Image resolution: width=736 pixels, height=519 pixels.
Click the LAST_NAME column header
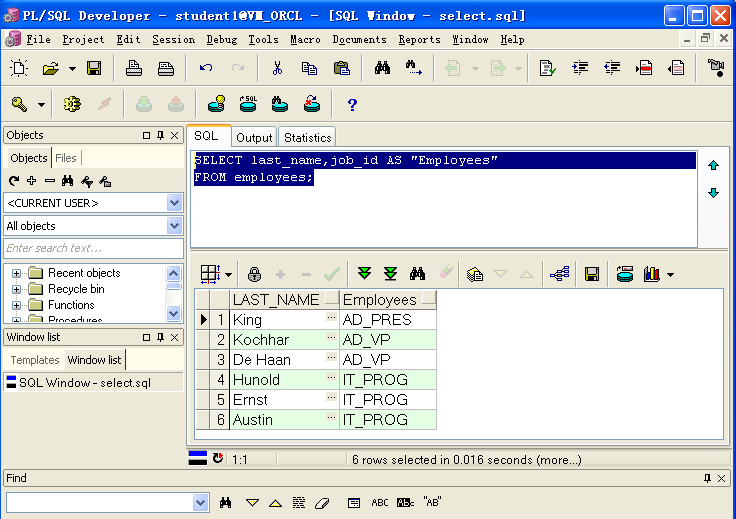[x=284, y=299]
